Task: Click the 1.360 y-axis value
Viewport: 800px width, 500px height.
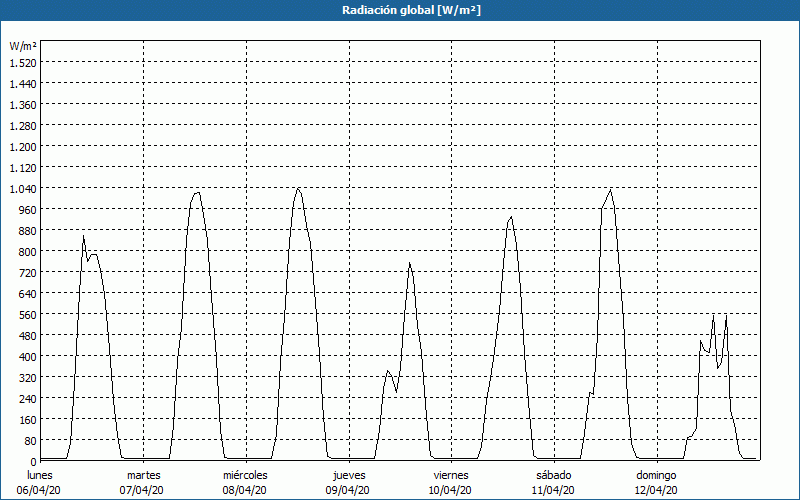Action: pyautogui.click(x=23, y=105)
